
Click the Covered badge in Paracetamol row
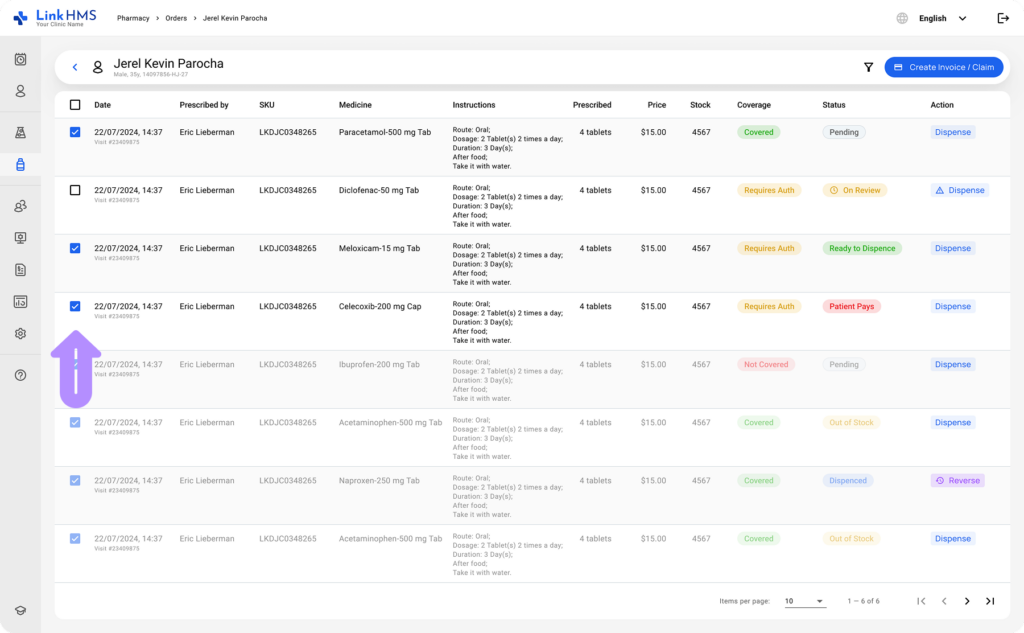point(758,132)
